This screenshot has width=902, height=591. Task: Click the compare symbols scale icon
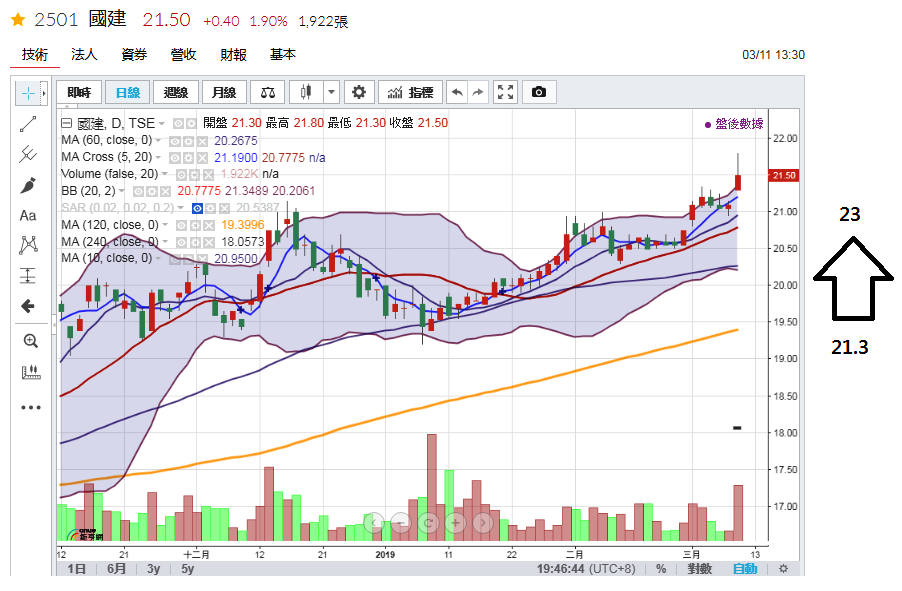pos(268,93)
